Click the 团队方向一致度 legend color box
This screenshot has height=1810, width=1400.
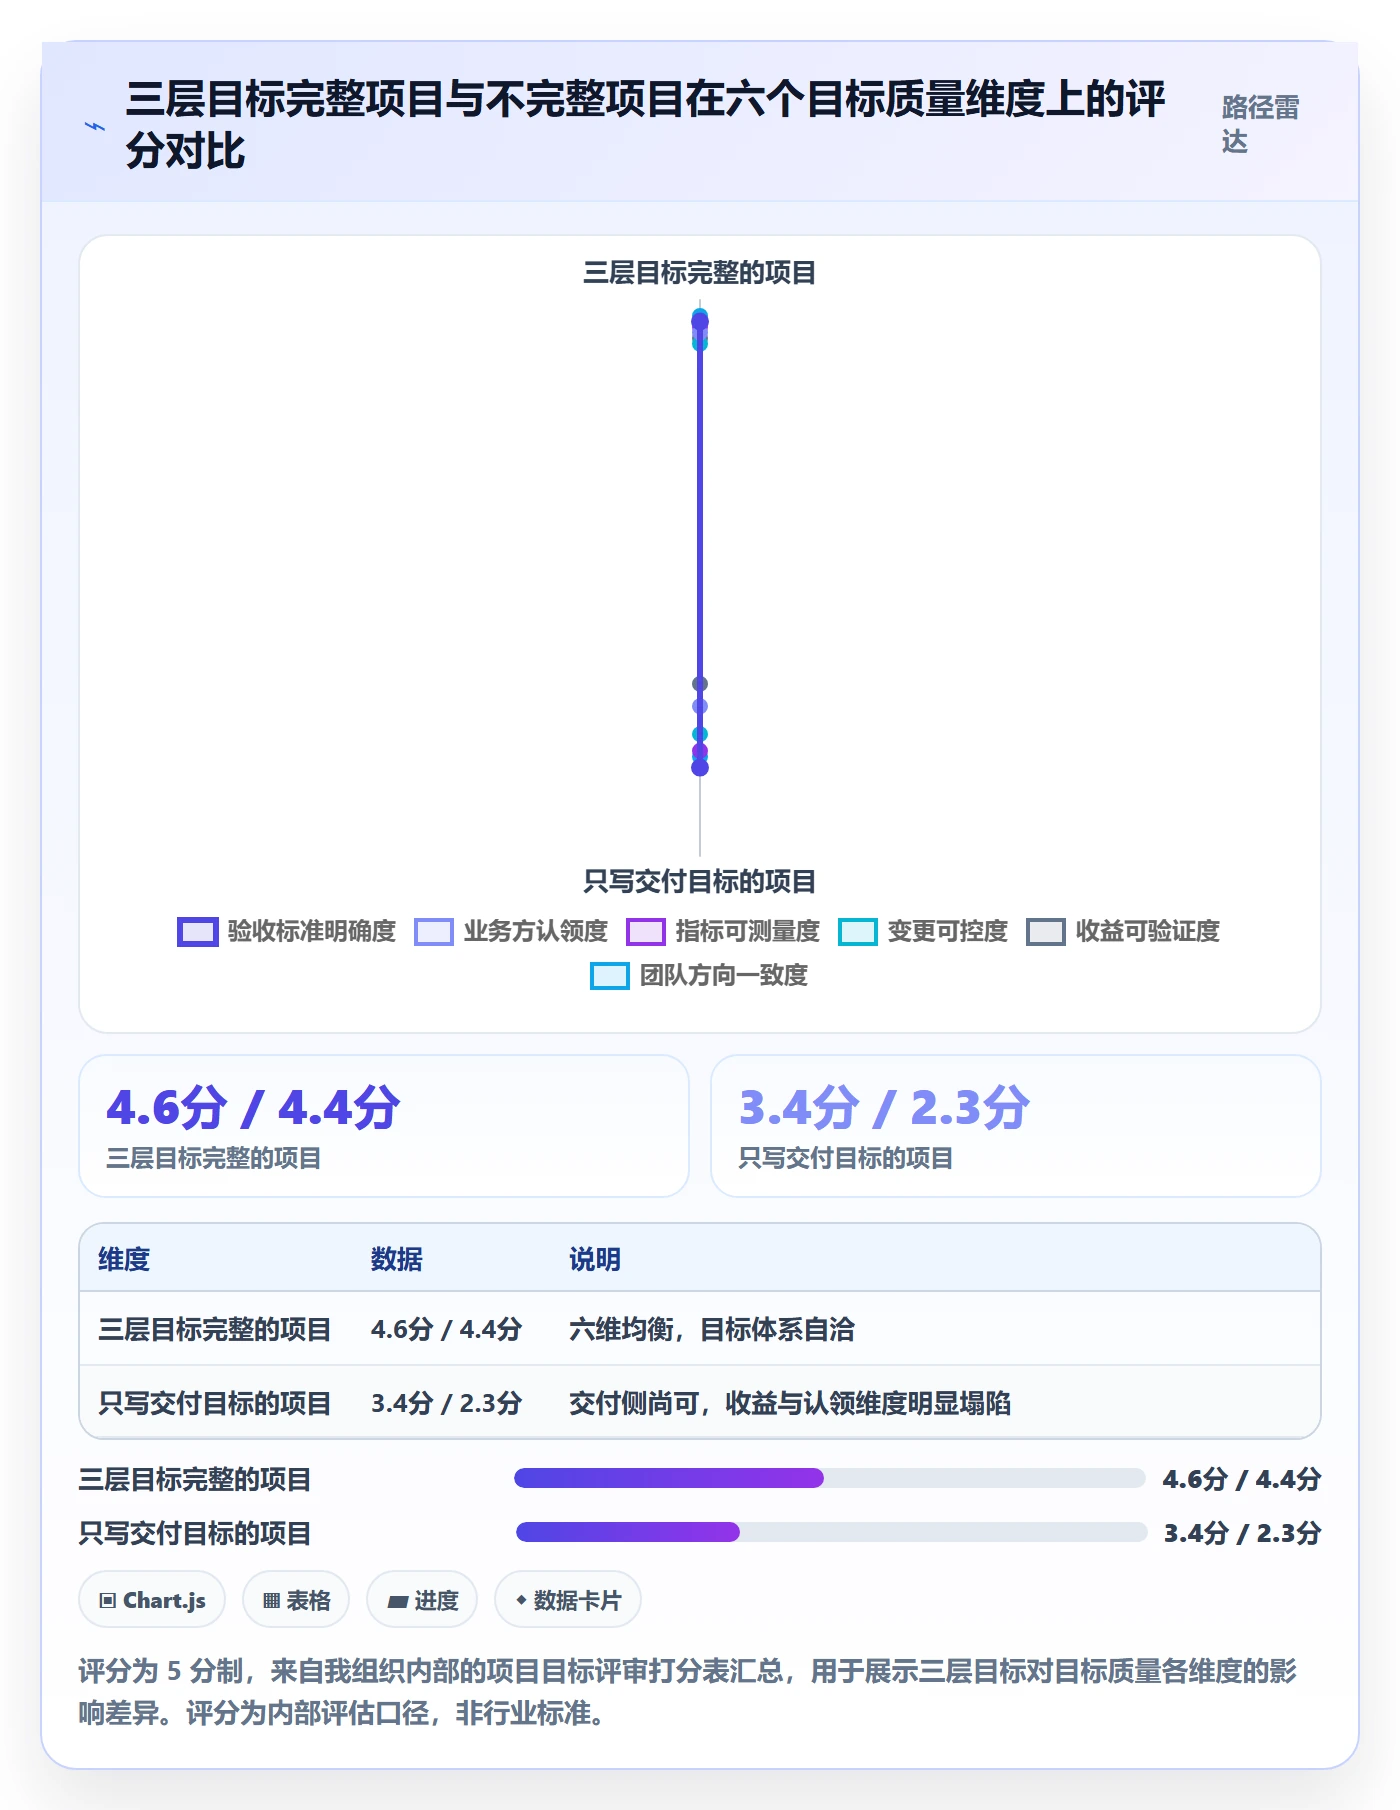[x=610, y=976]
